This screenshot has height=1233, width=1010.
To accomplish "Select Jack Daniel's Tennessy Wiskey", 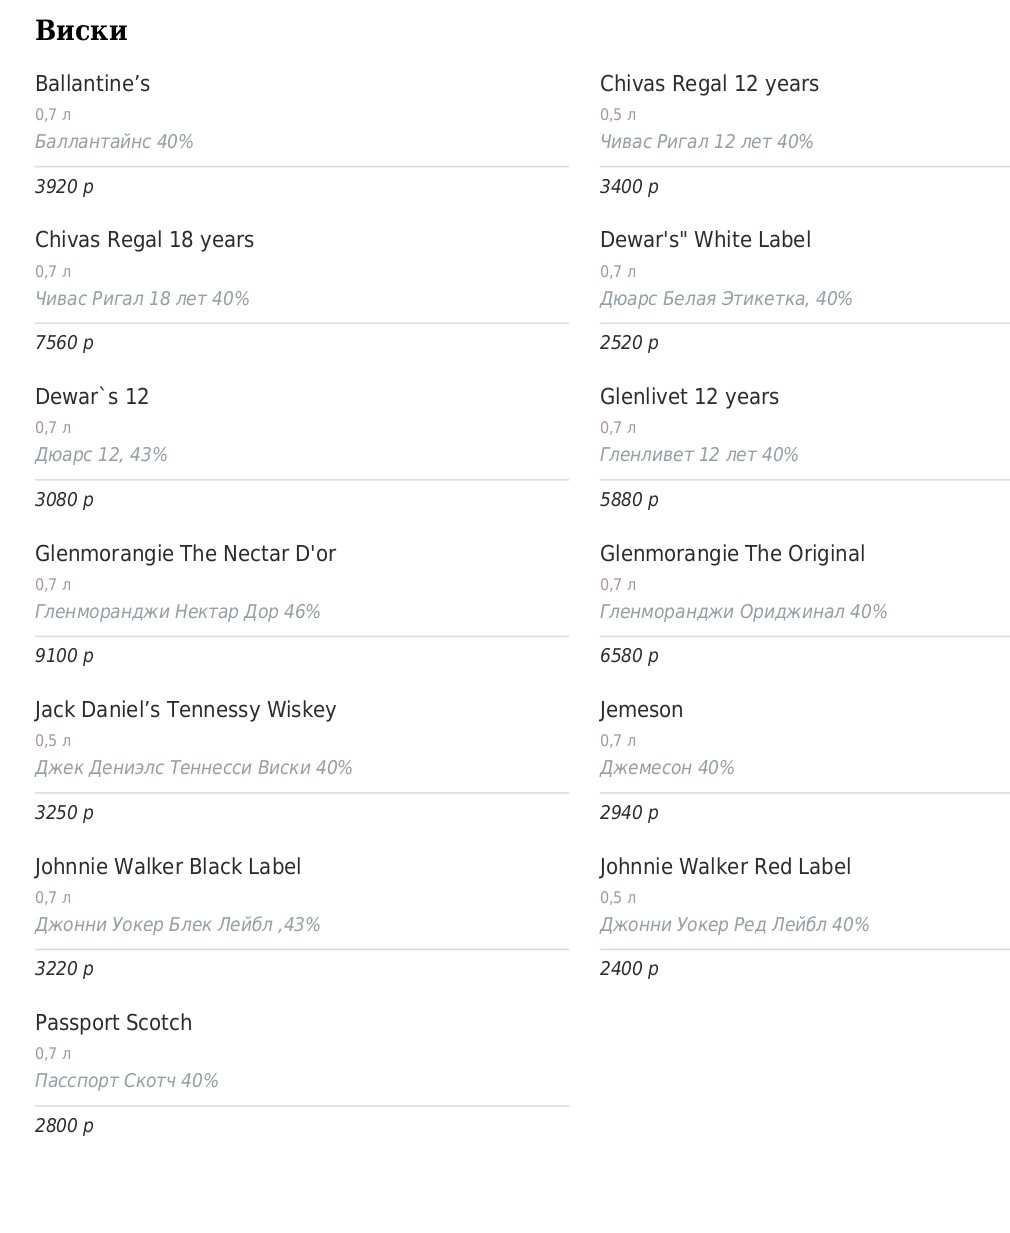I will [x=185, y=710].
